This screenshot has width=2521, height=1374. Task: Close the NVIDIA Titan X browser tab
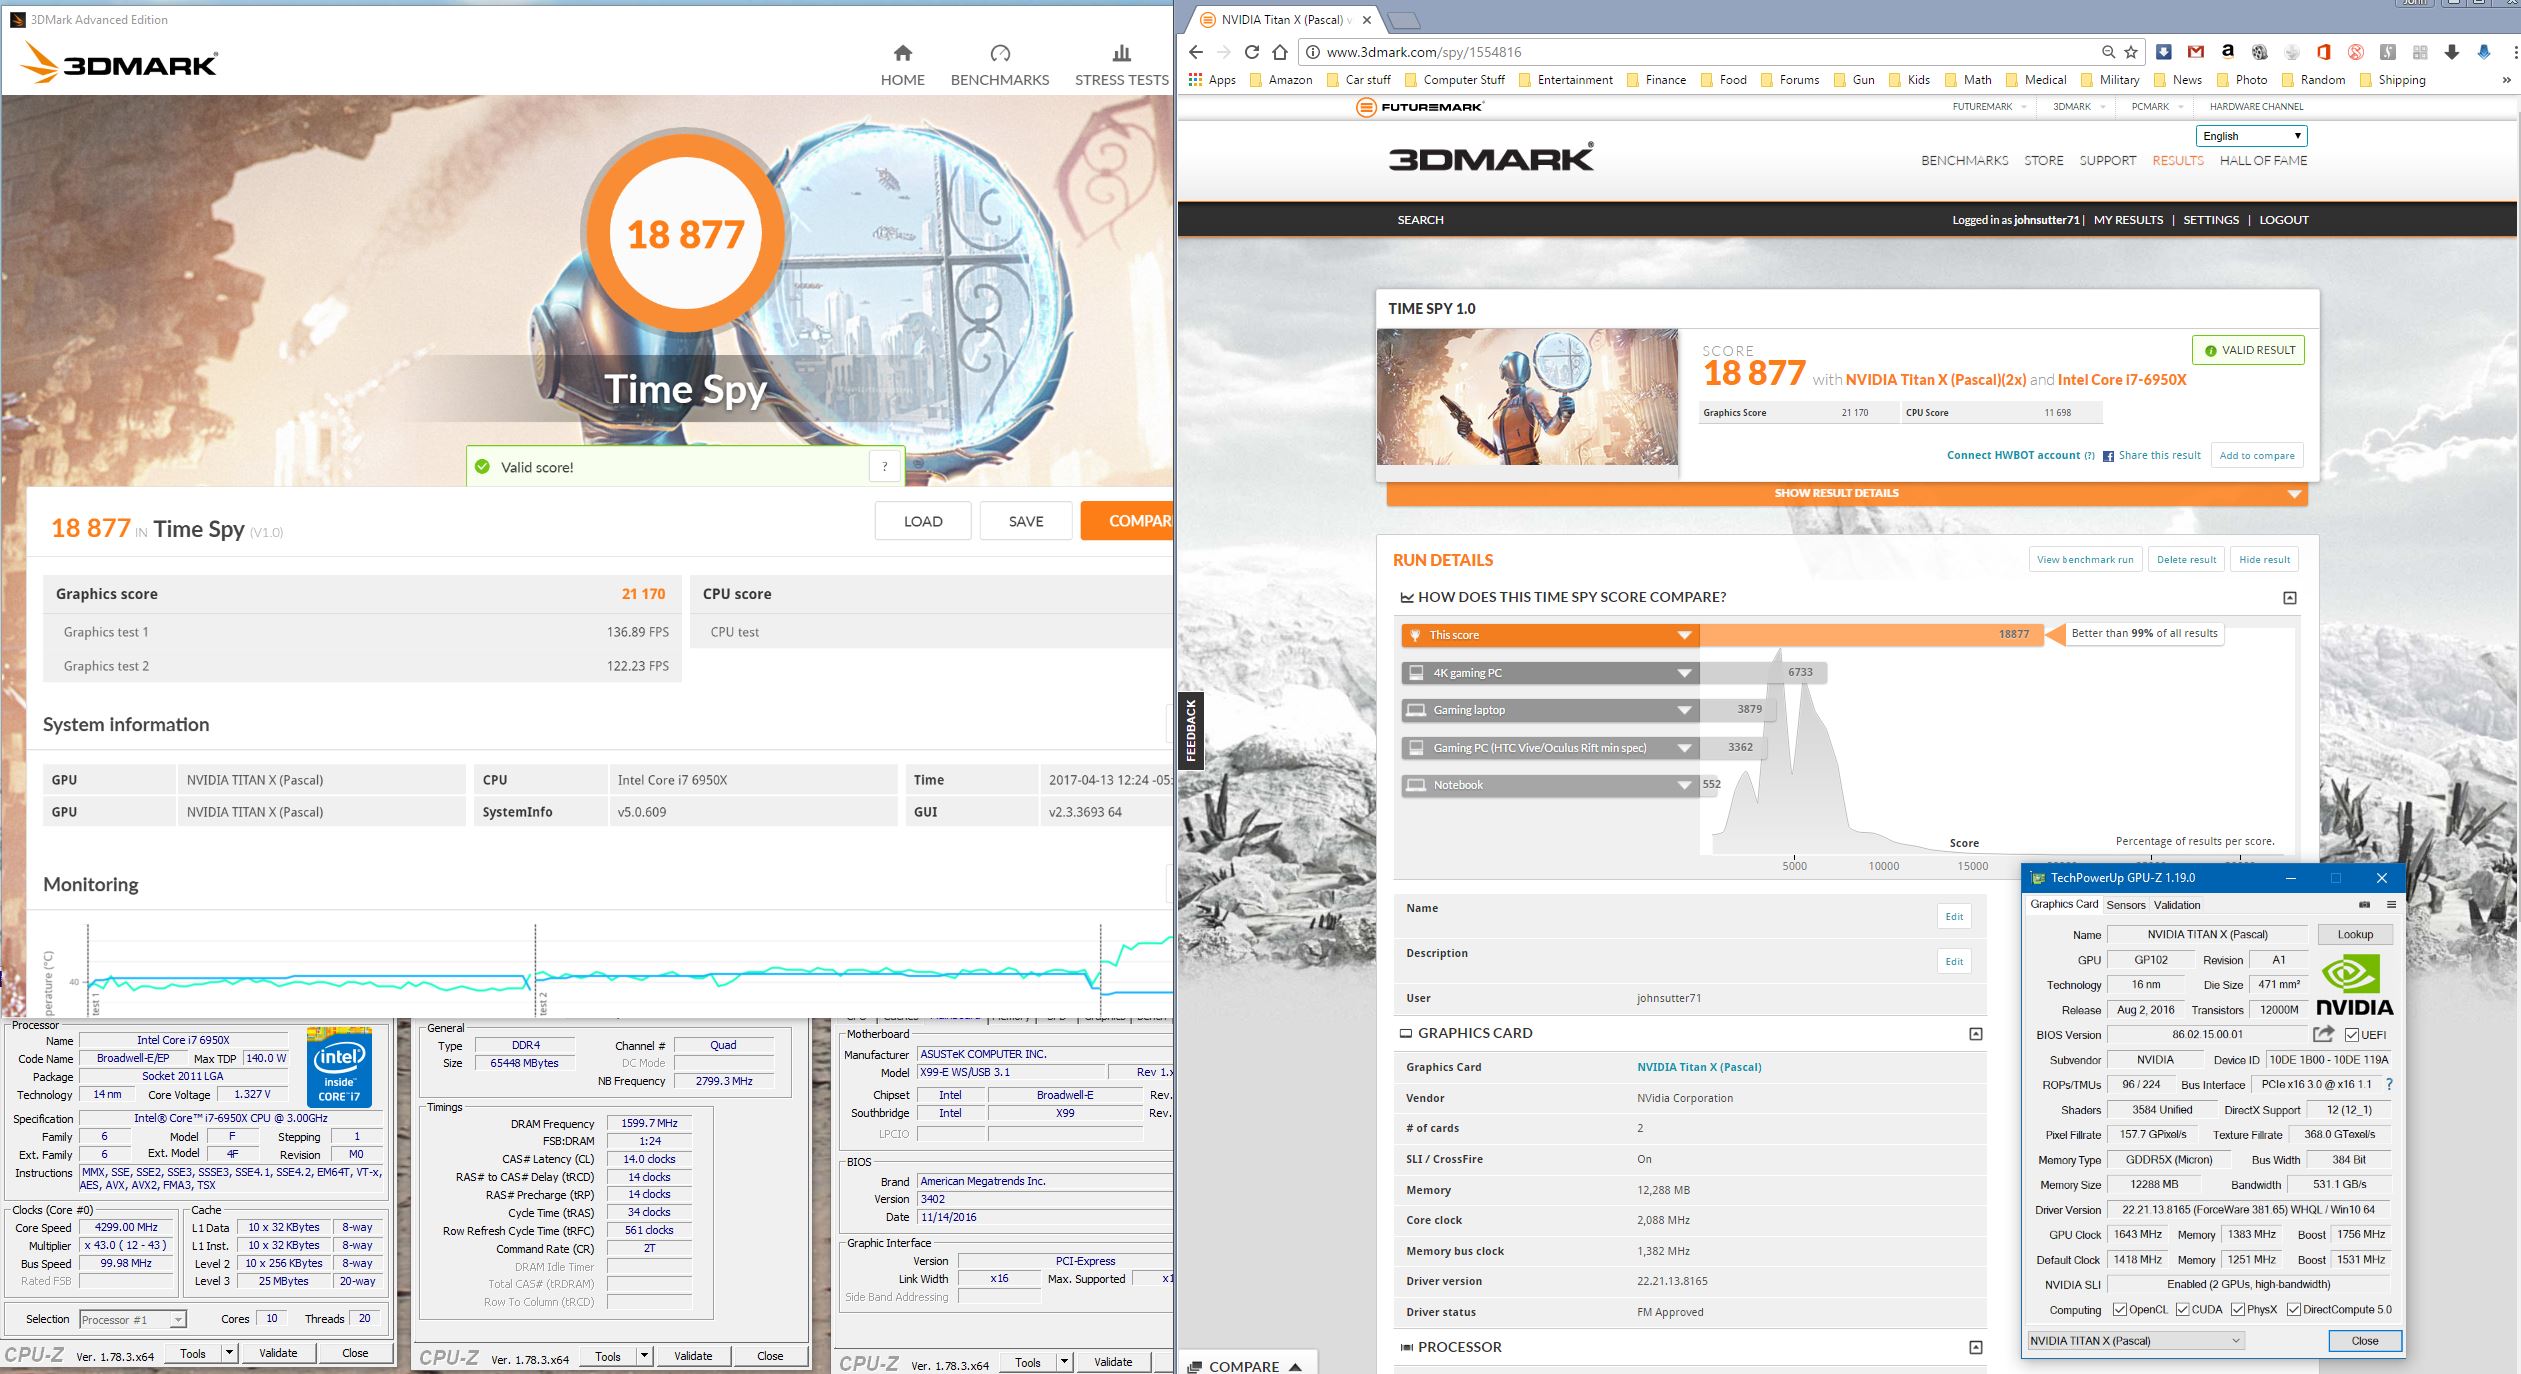(1367, 20)
